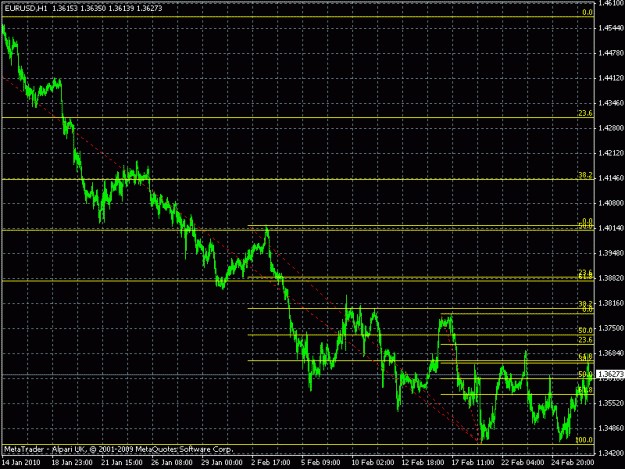Image resolution: width=625 pixels, height=469 pixels.
Task: Click the 2 Feb 17:00 time label
Action: pyautogui.click(x=271, y=463)
